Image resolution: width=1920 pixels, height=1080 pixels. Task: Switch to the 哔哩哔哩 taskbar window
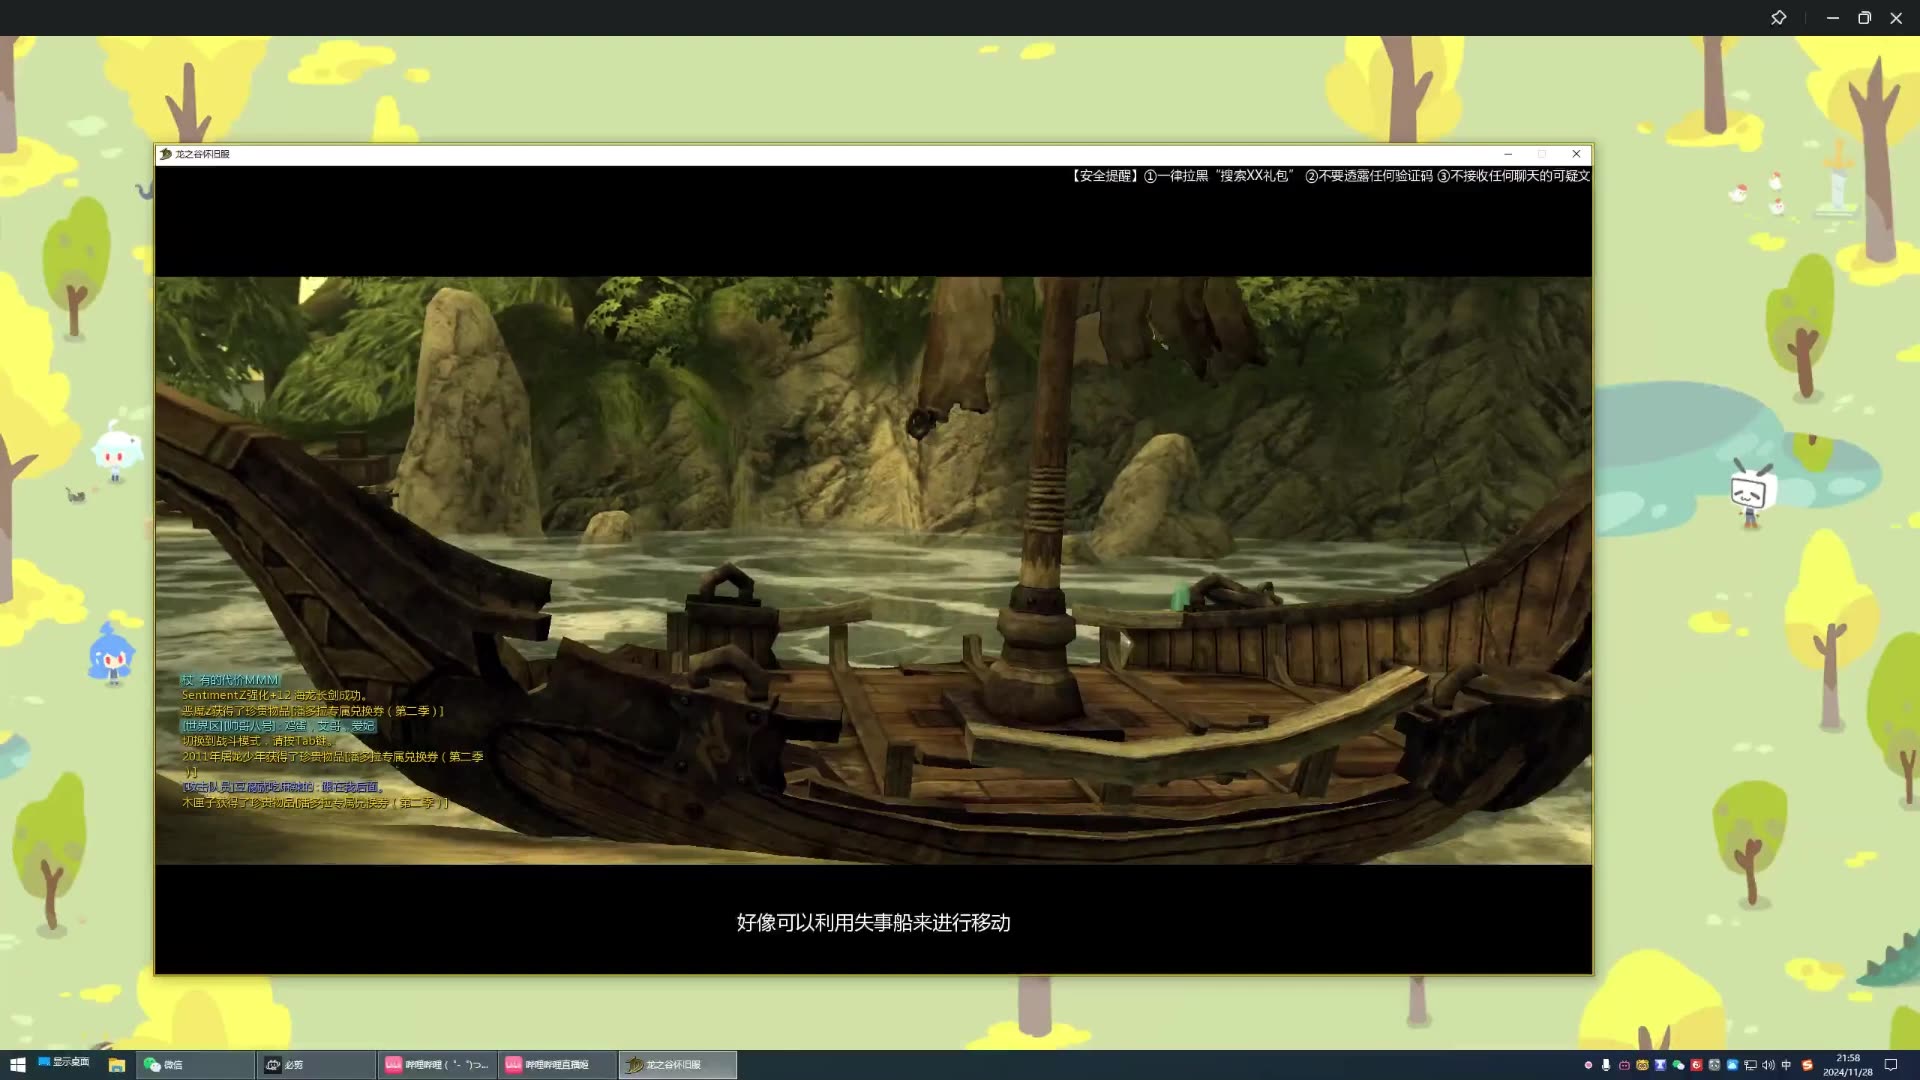(436, 1065)
